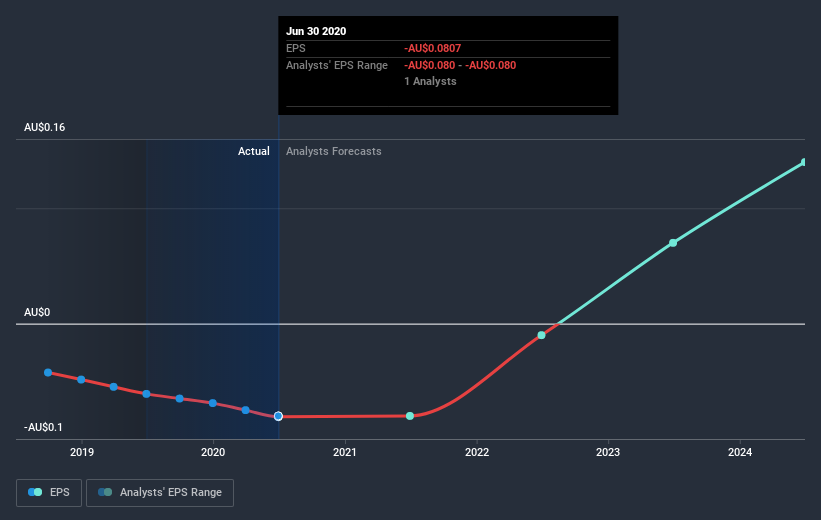Viewport: 821px width, 520px height.
Task: Click the 2022 x-axis label
Action: click(477, 452)
